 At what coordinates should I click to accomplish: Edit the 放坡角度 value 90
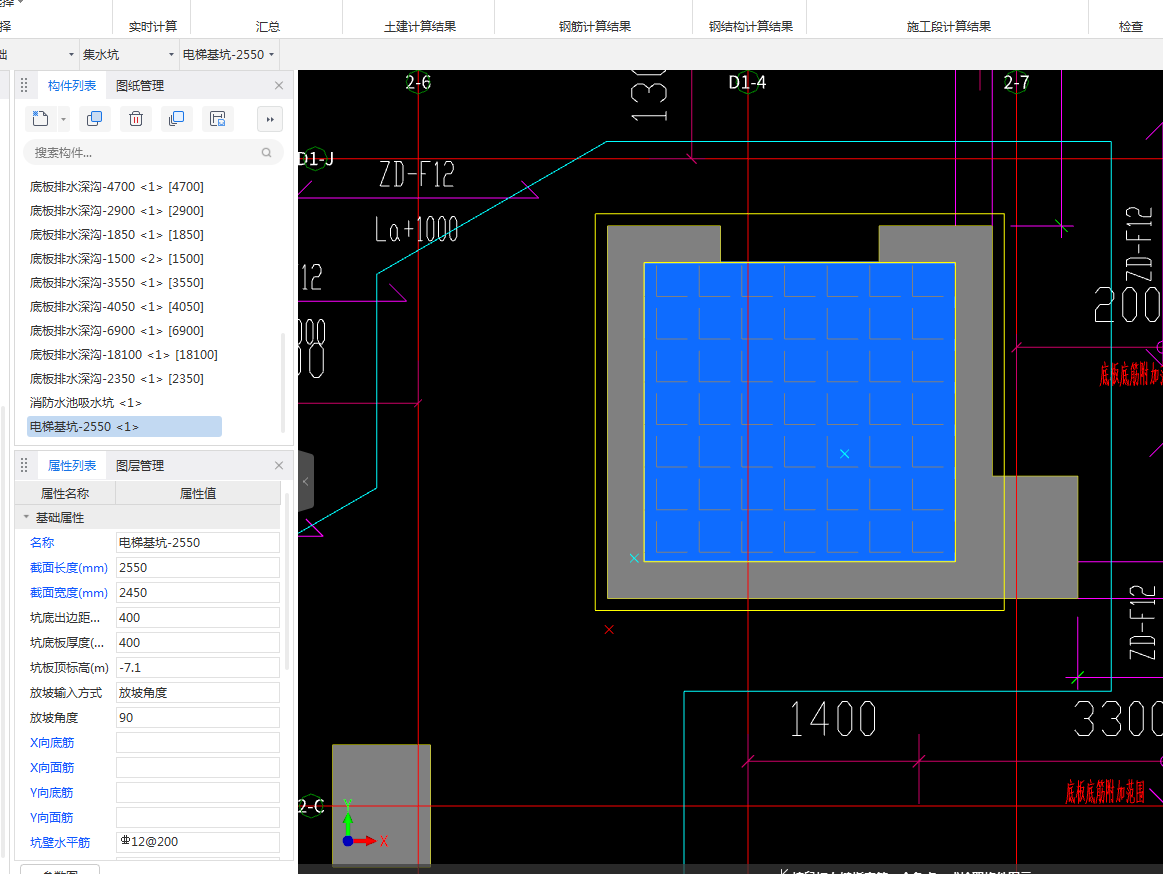point(197,717)
